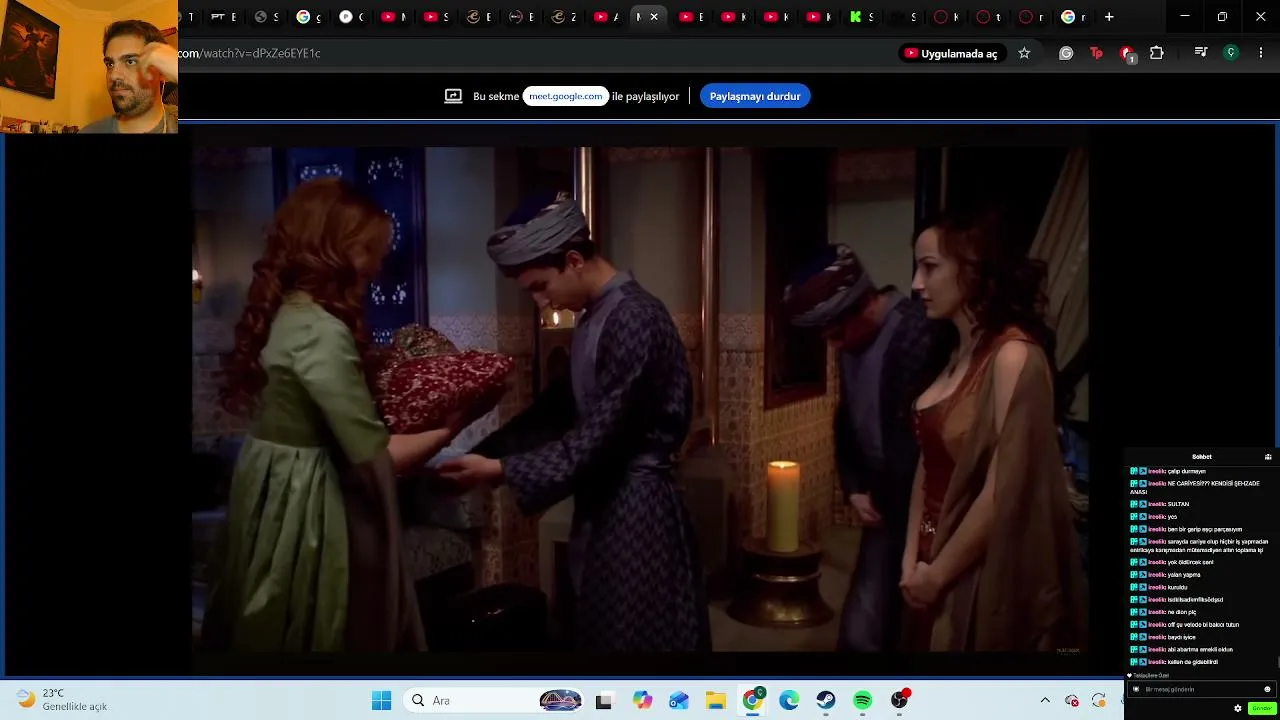This screenshot has height=720, width=1280.
Task: Open OBS Studio from the taskbar
Action: [x=900, y=700]
